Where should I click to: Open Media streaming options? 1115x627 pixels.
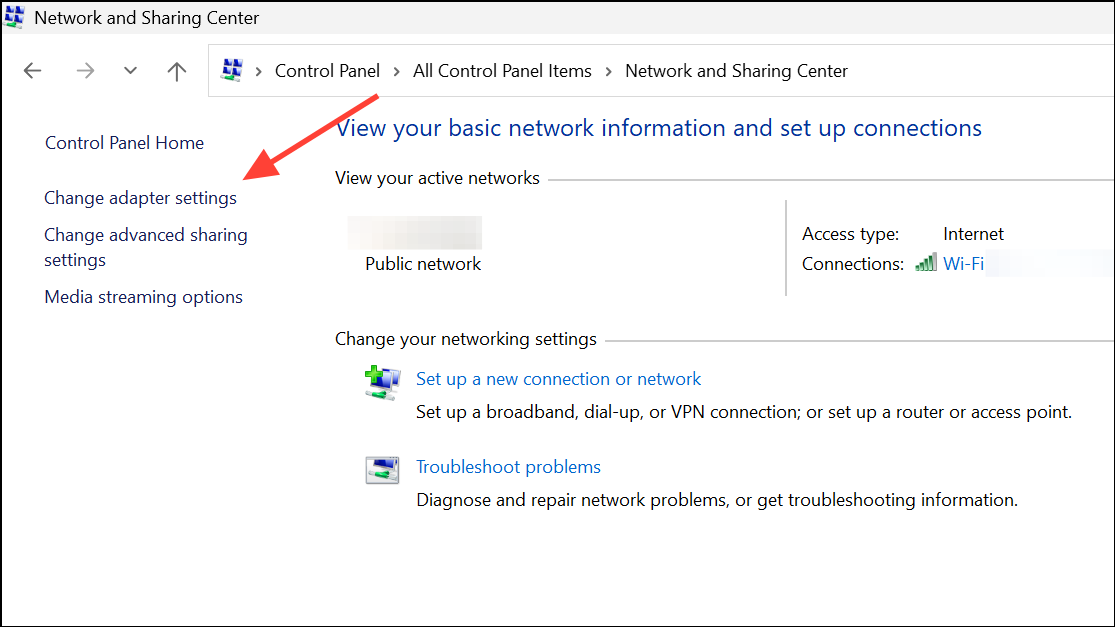143,297
